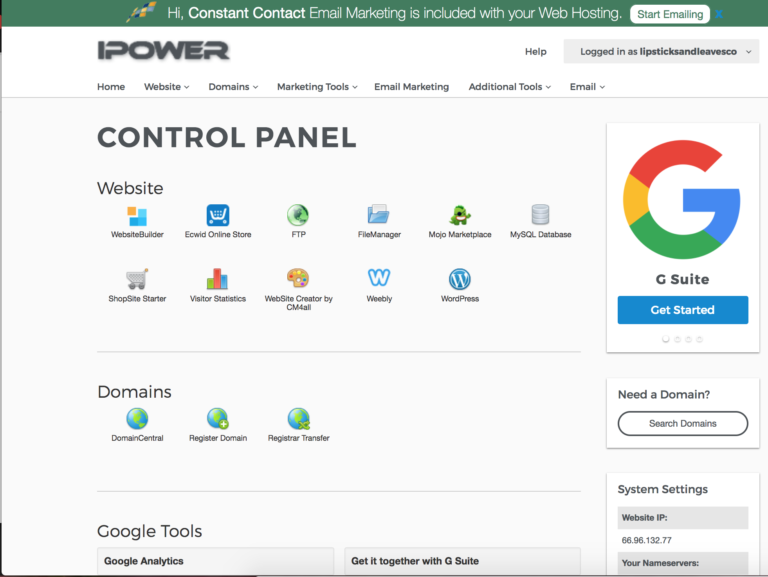This screenshot has height=577, width=768.
Task: Click the Help link
Action: pyautogui.click(x=535, y=51)
